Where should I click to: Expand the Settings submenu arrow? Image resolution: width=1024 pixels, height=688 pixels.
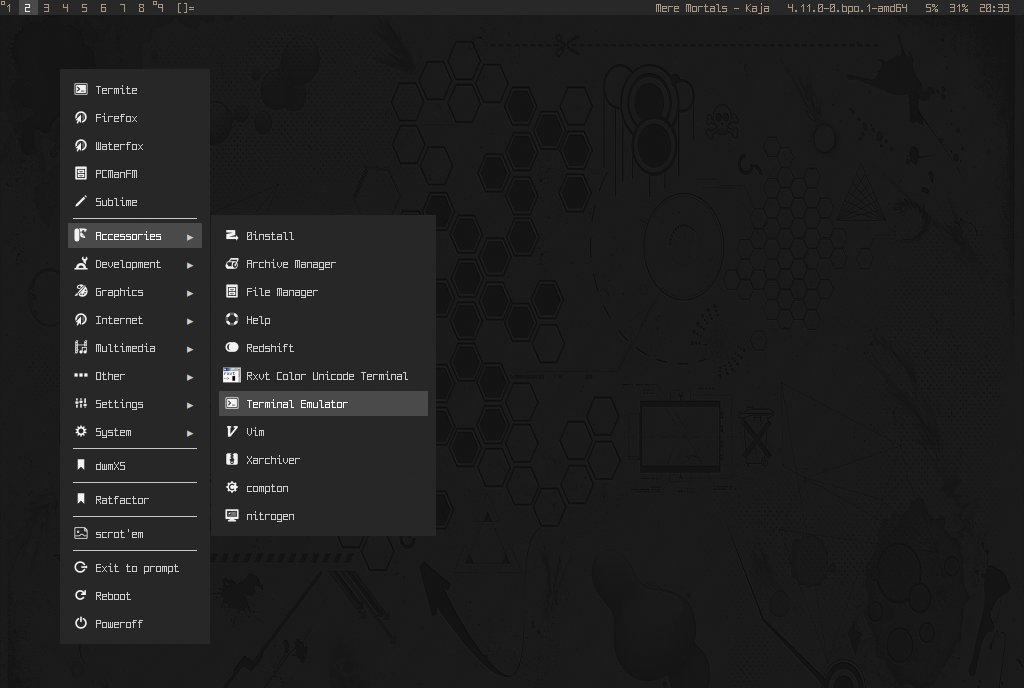tap(190, 405)
